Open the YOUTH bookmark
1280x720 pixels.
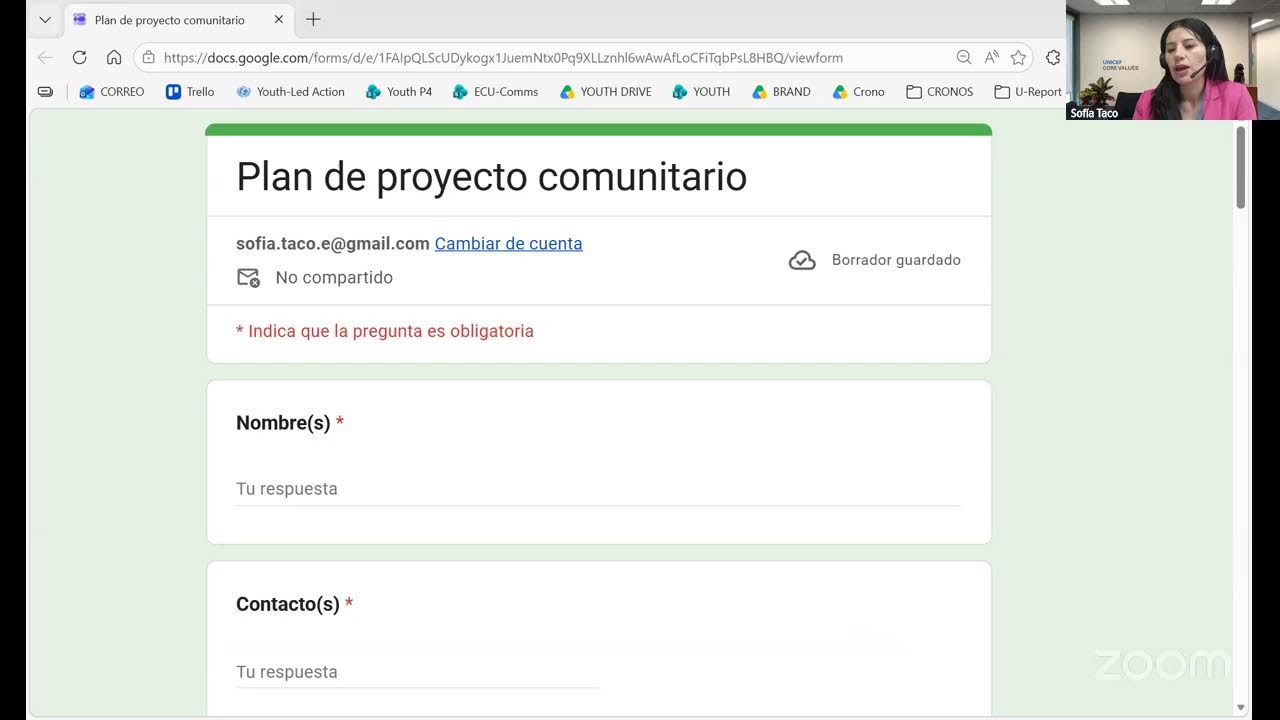[x=701, y=91]
